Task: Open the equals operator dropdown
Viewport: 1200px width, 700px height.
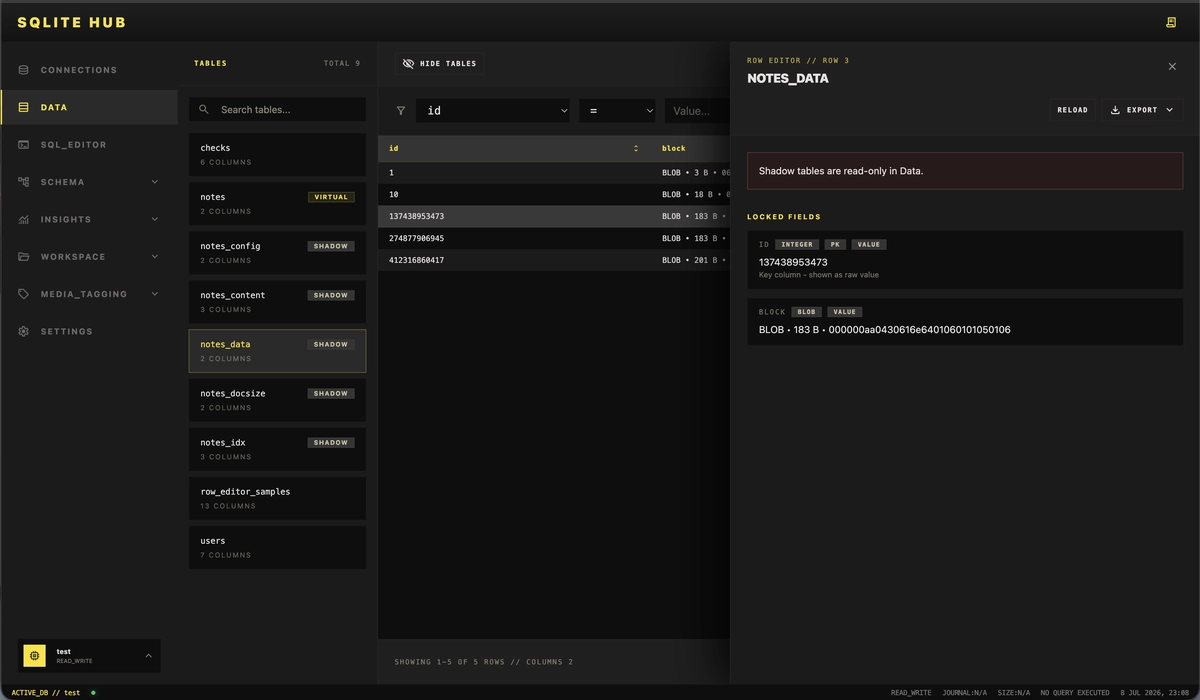Action: [x=617, y=111]
